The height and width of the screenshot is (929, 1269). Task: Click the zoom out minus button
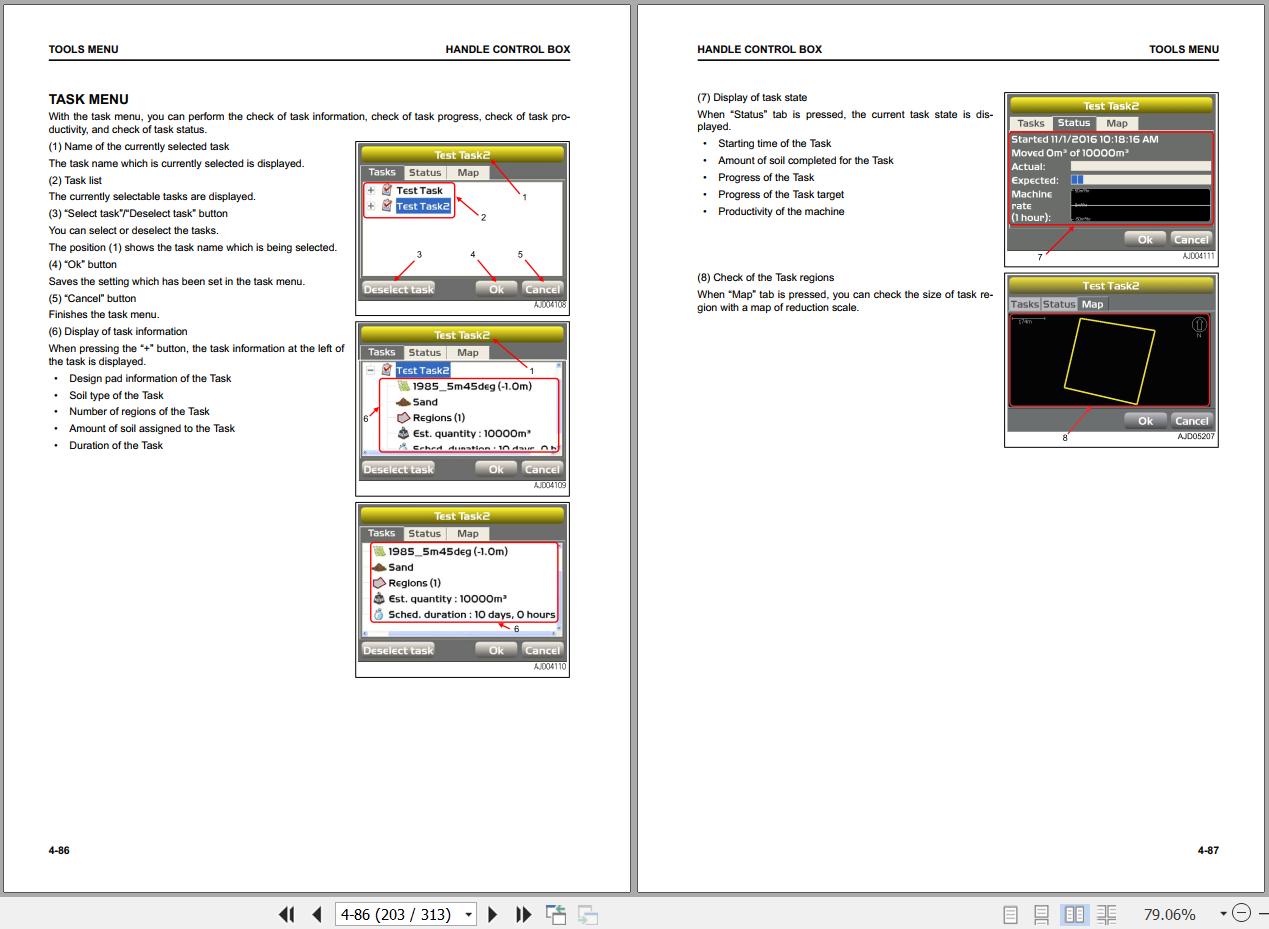click(x=1241, y=913)
